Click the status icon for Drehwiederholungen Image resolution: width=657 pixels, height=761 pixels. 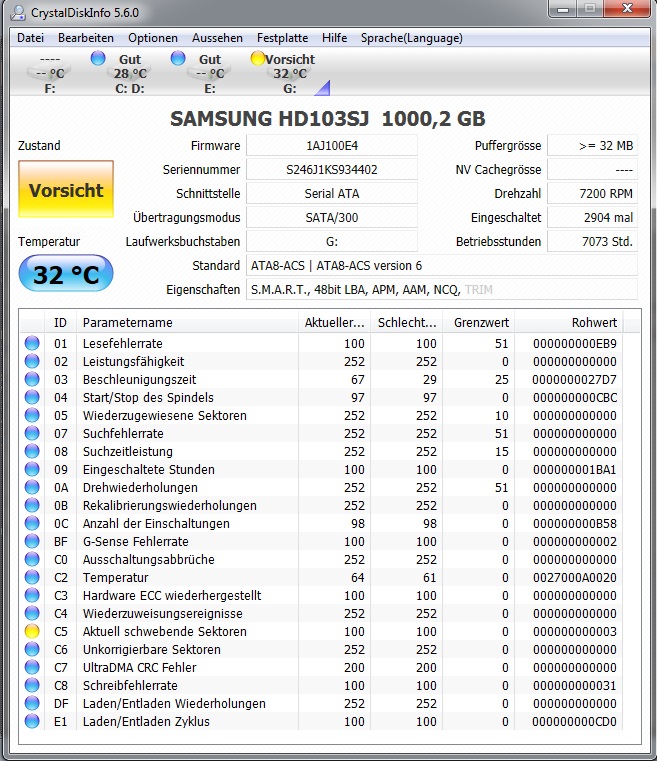click(32, 487)
